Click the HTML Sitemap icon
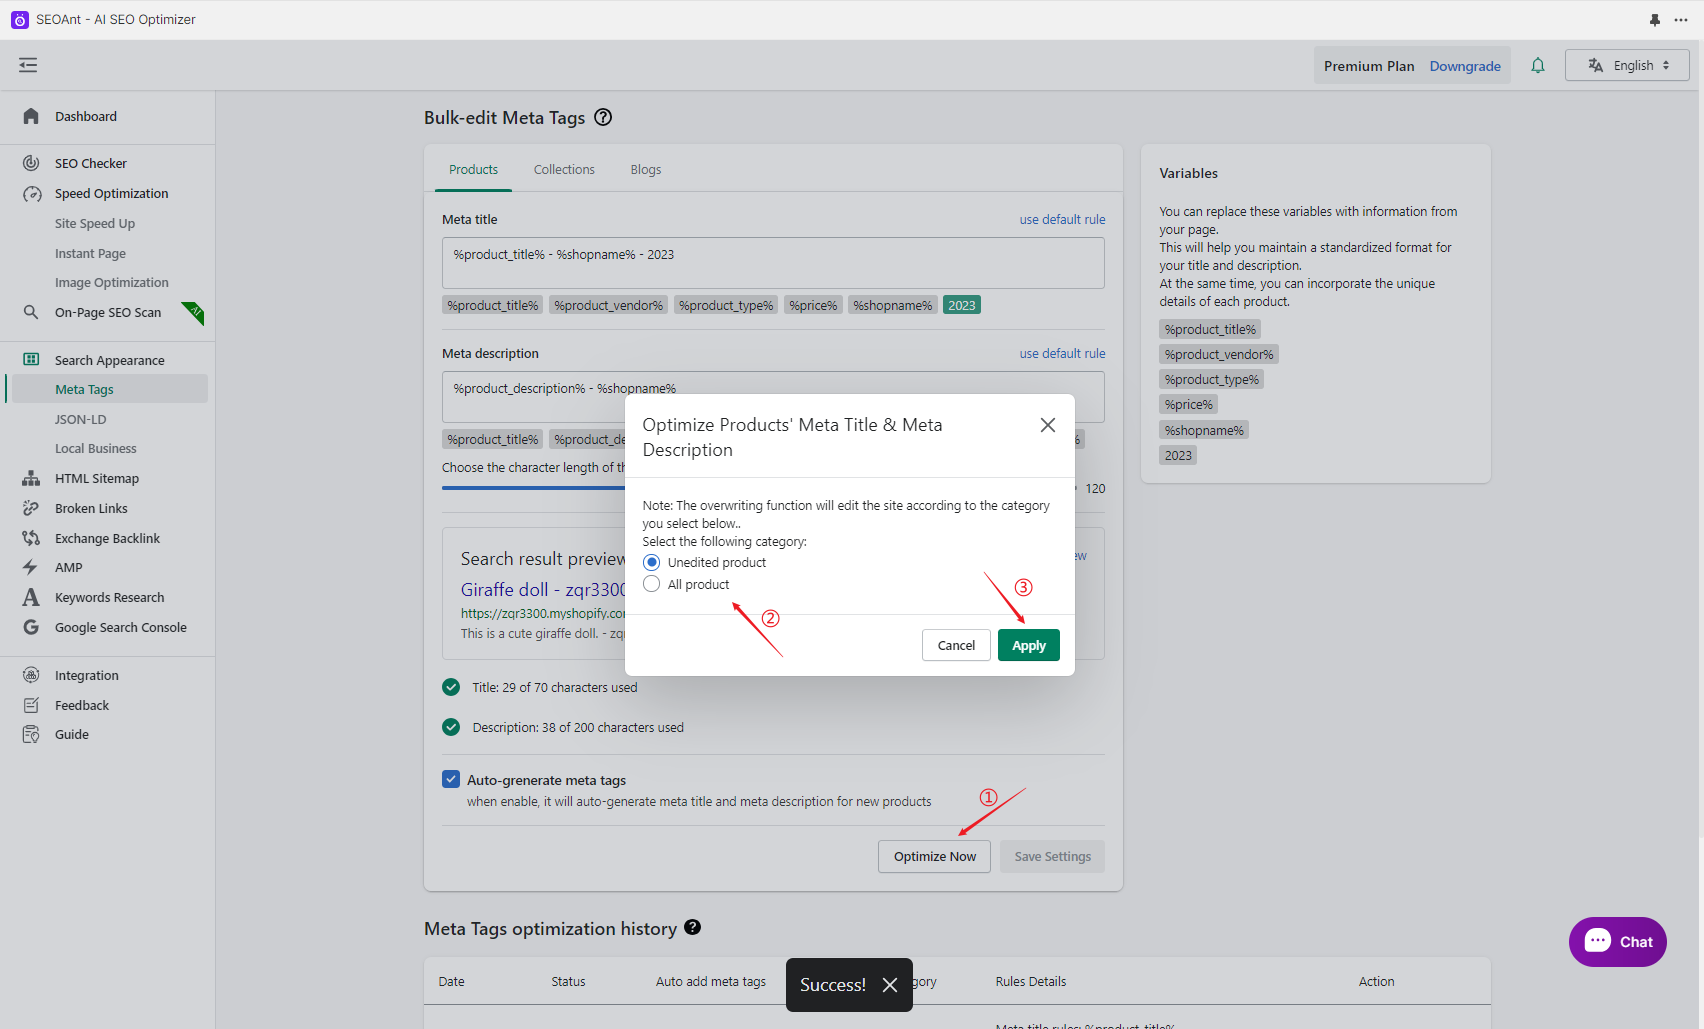 [31, 478]
